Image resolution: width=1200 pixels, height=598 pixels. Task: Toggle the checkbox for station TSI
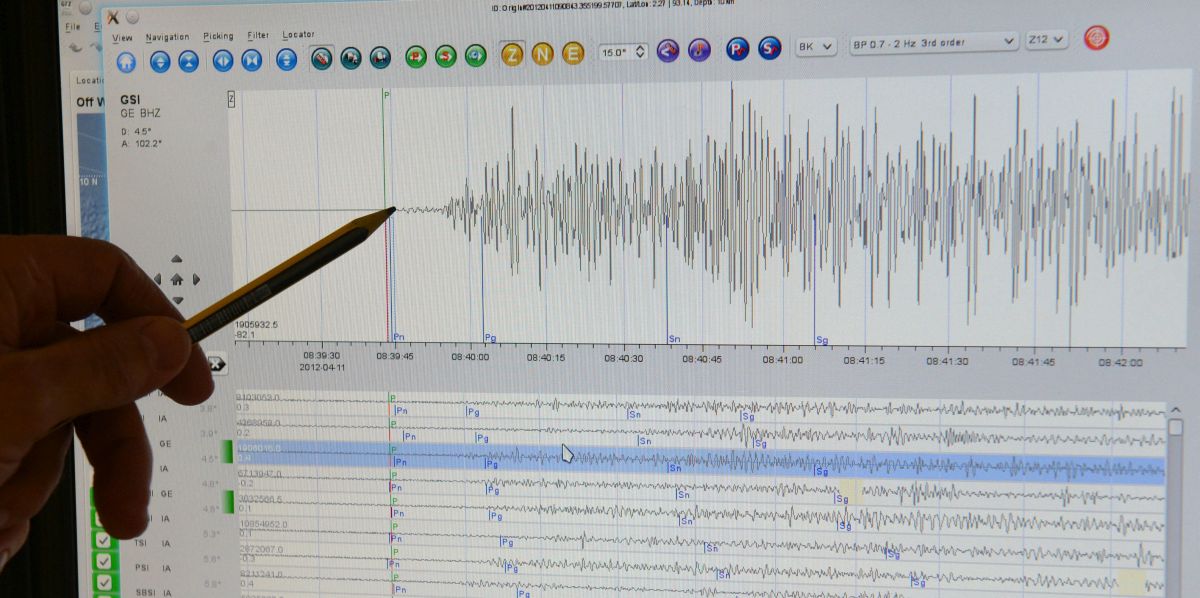(102, 540)
